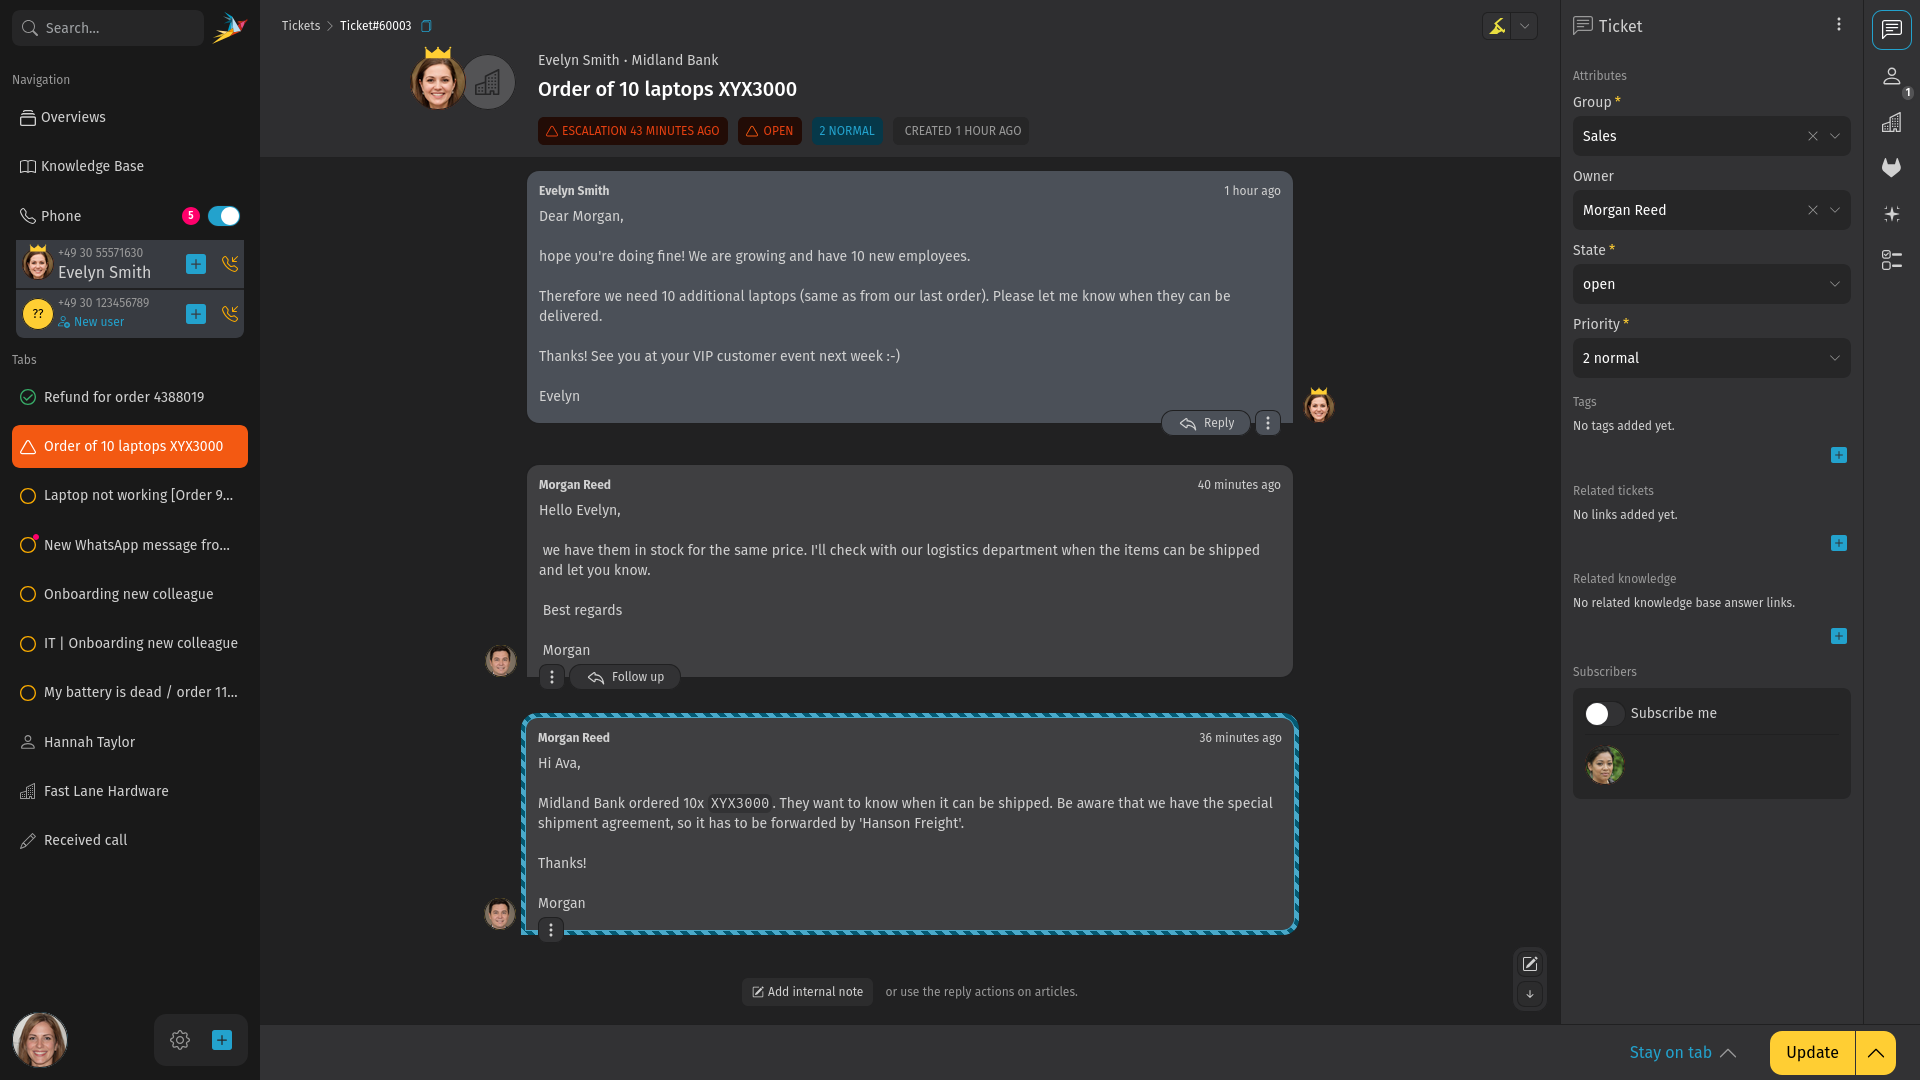Jump to bottom with down-arrow icon
This screenshot has height=1080, width=1920.
[x=1529, y=994]
